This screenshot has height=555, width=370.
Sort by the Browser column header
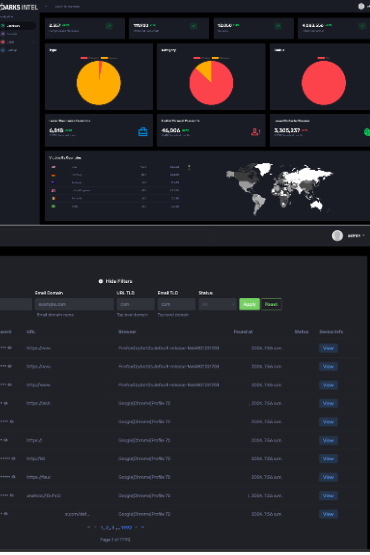(x=127, y=332)
